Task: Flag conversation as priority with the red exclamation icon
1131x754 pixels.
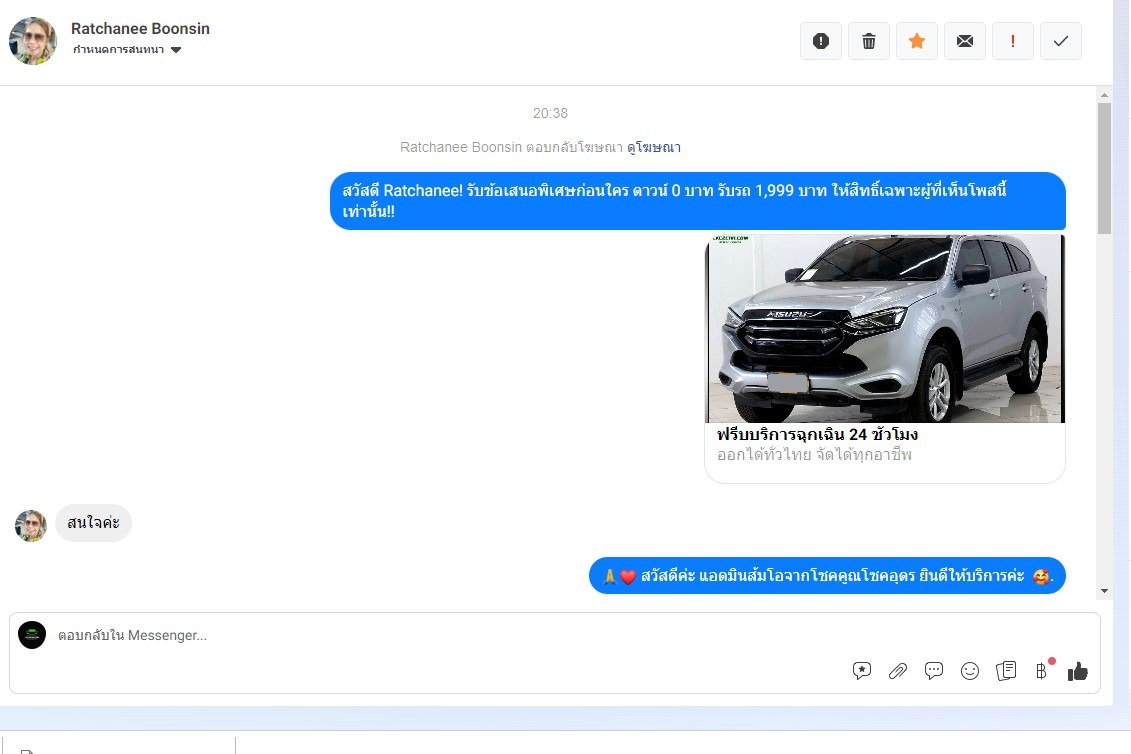Action: pos(1013,41)
